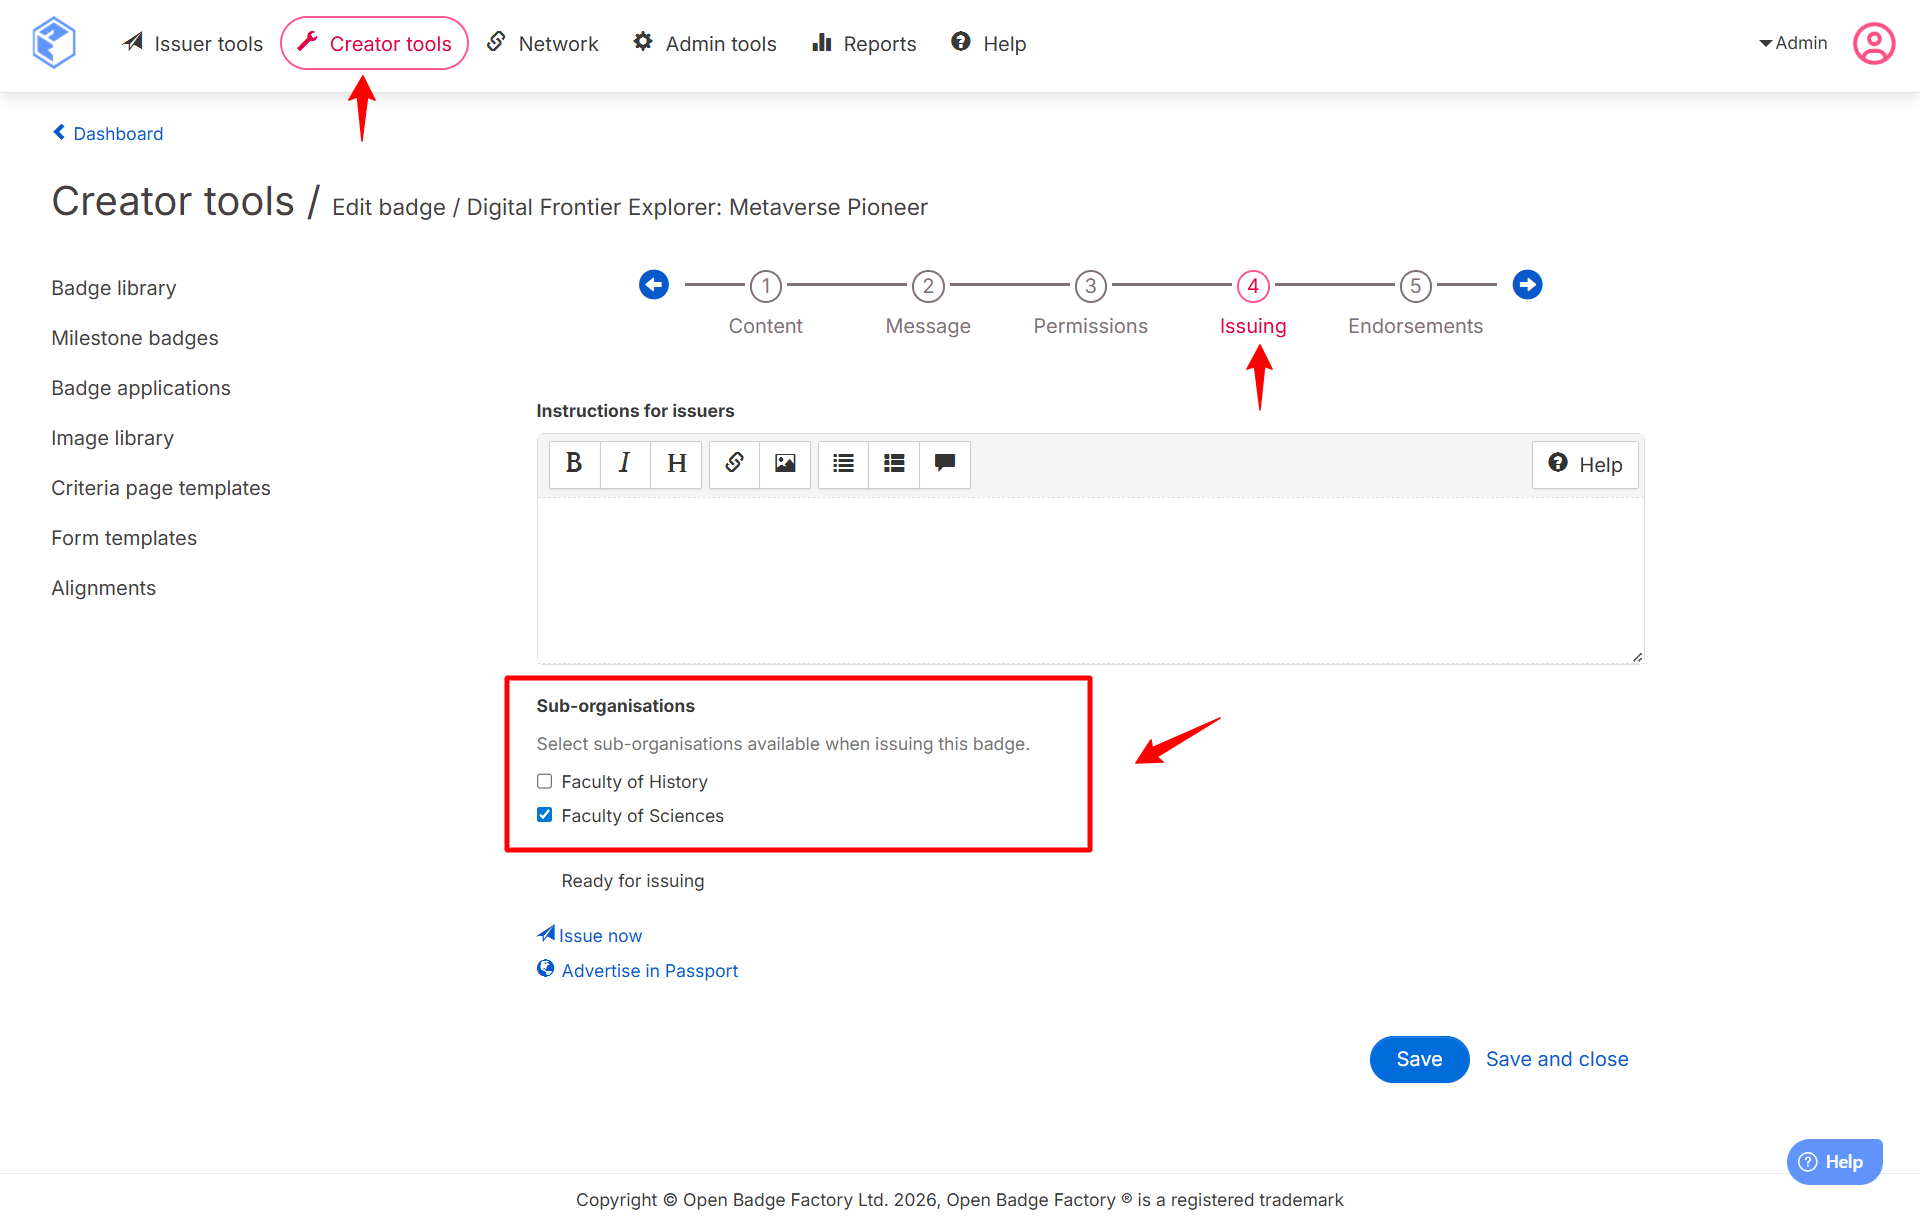
Task: Open the user profile avatar icon
Action: click(x=1873, y=44)
